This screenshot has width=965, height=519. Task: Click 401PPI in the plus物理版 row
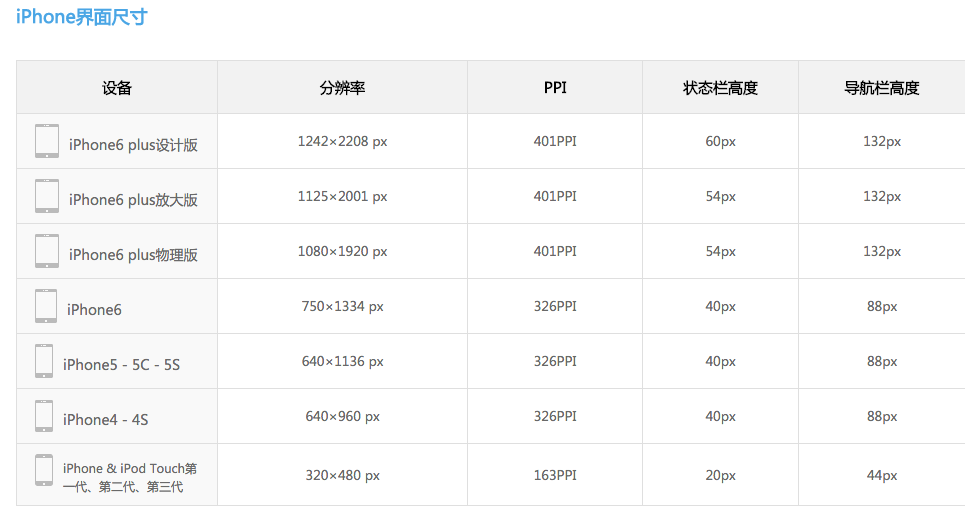(x=555, y=251)
